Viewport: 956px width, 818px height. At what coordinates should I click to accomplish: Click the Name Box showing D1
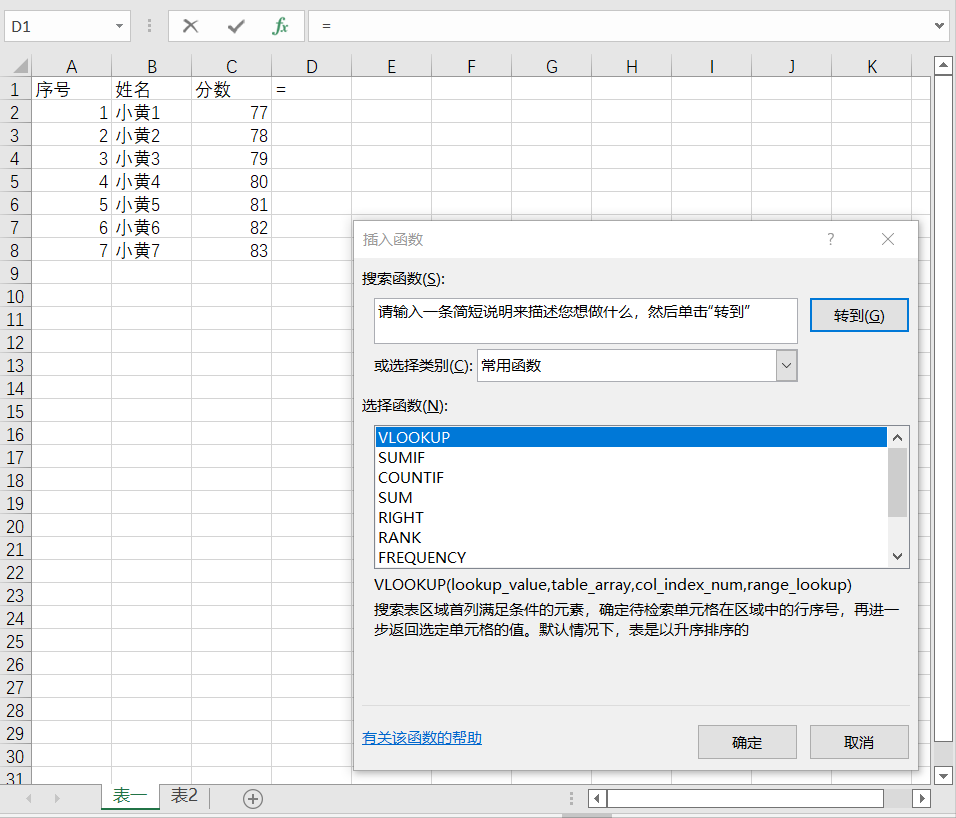pyautogui.click(x=58, y=26)
